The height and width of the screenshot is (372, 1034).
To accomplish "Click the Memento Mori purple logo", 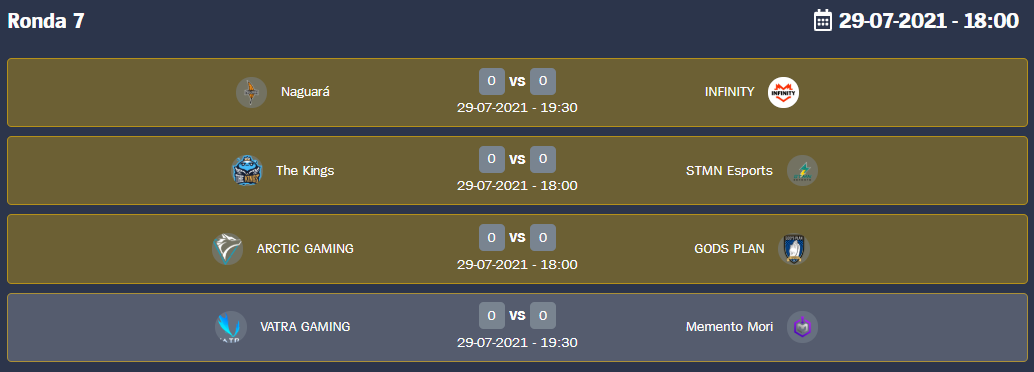I will pyautogui.click(x=802, y=326).
